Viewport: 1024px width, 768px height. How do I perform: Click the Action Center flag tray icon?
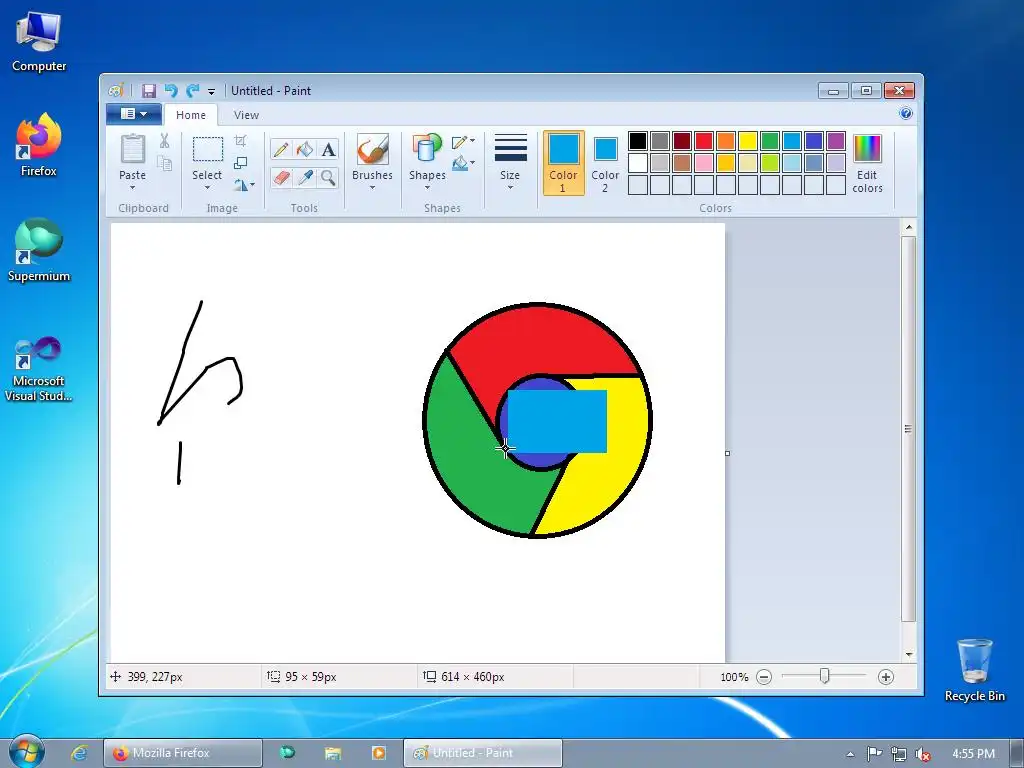point(874,754)
